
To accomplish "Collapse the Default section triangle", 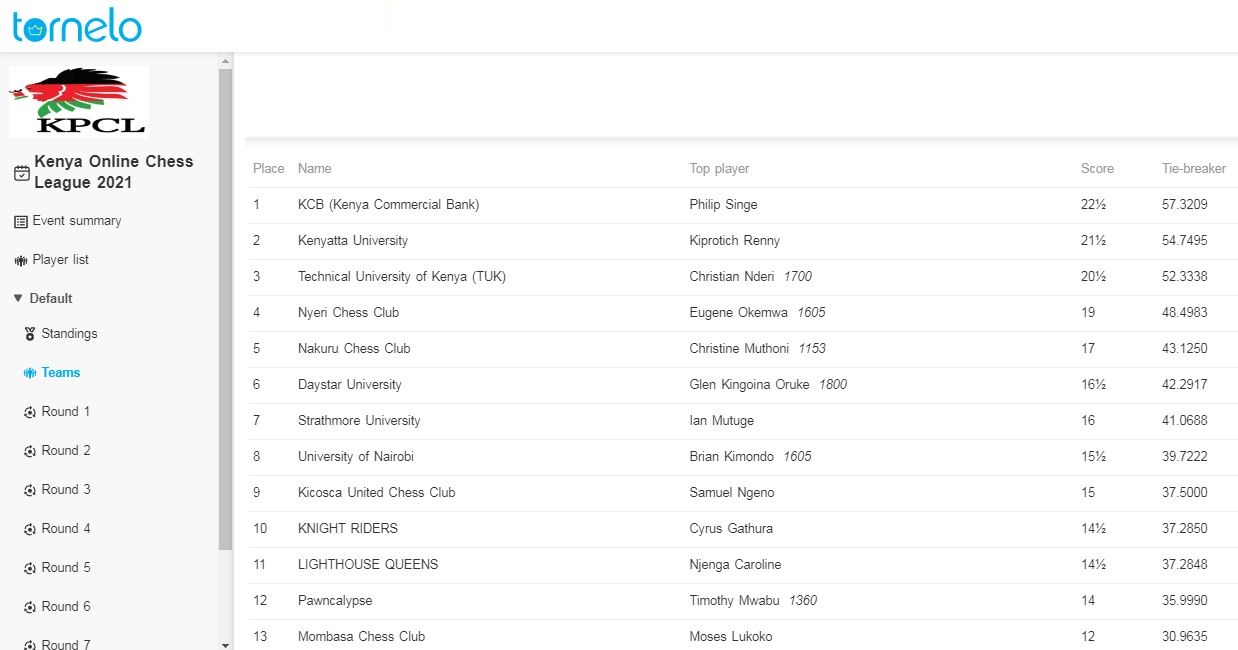I will (18, 299).
